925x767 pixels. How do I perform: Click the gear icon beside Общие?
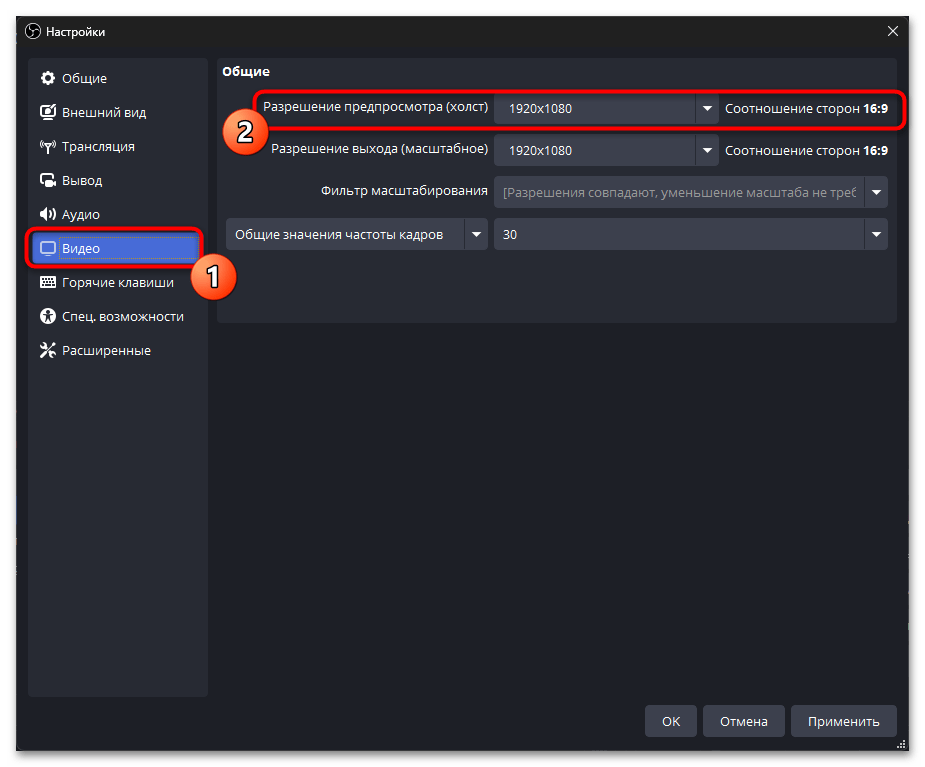point(47,79)
